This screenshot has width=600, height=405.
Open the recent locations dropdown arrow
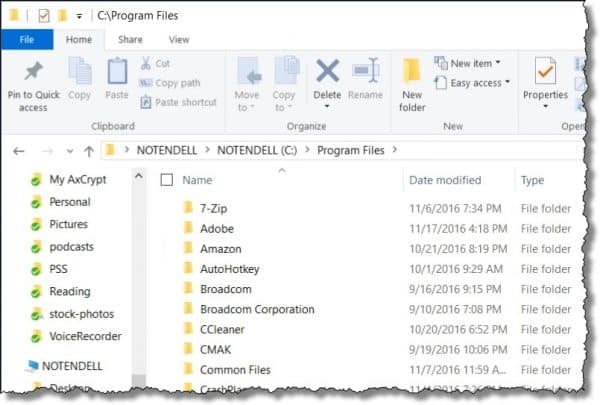pyautogui.click(x=70, y=152)
